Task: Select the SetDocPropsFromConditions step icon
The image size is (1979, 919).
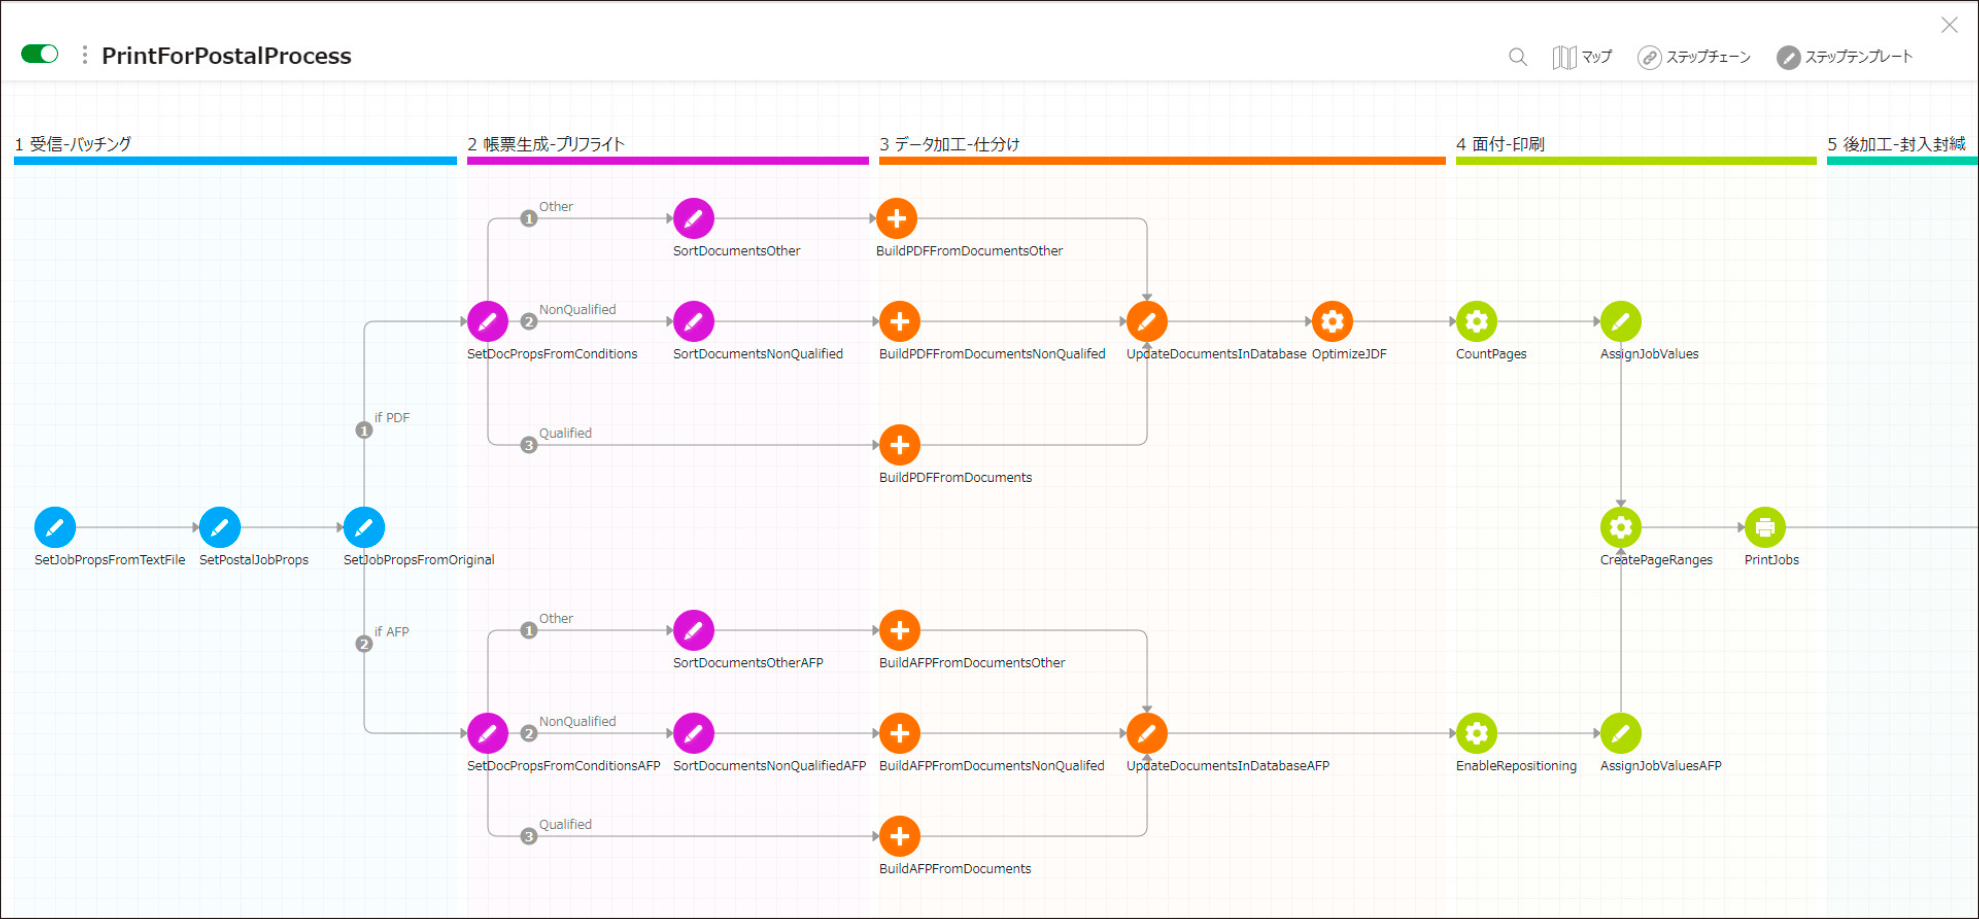Action: (x=487, y=322)
